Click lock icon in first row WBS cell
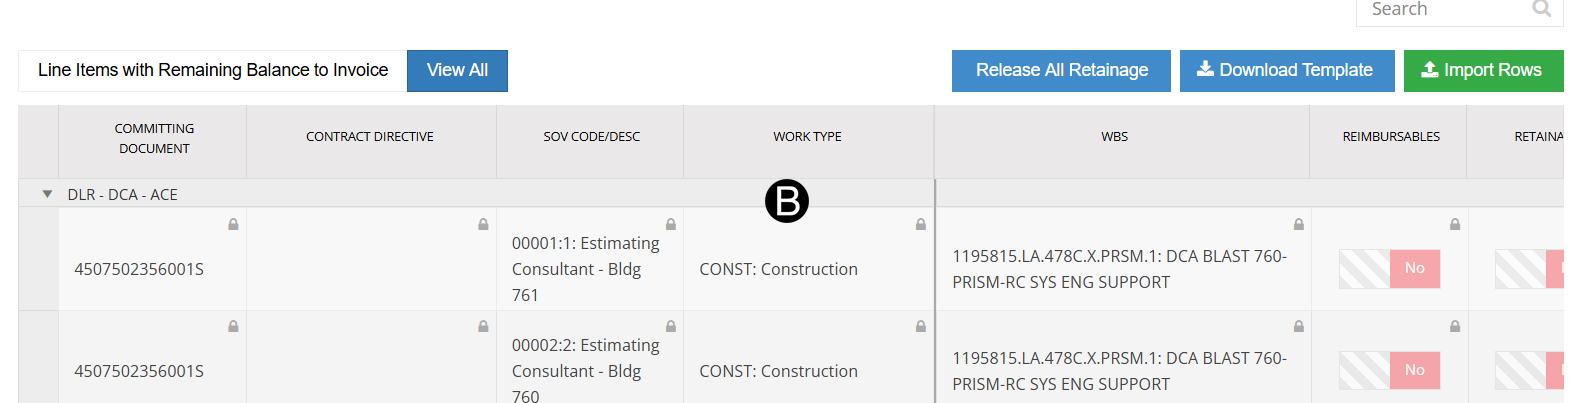Viewport: 1575px width, 403px height. click(1298, 225)
